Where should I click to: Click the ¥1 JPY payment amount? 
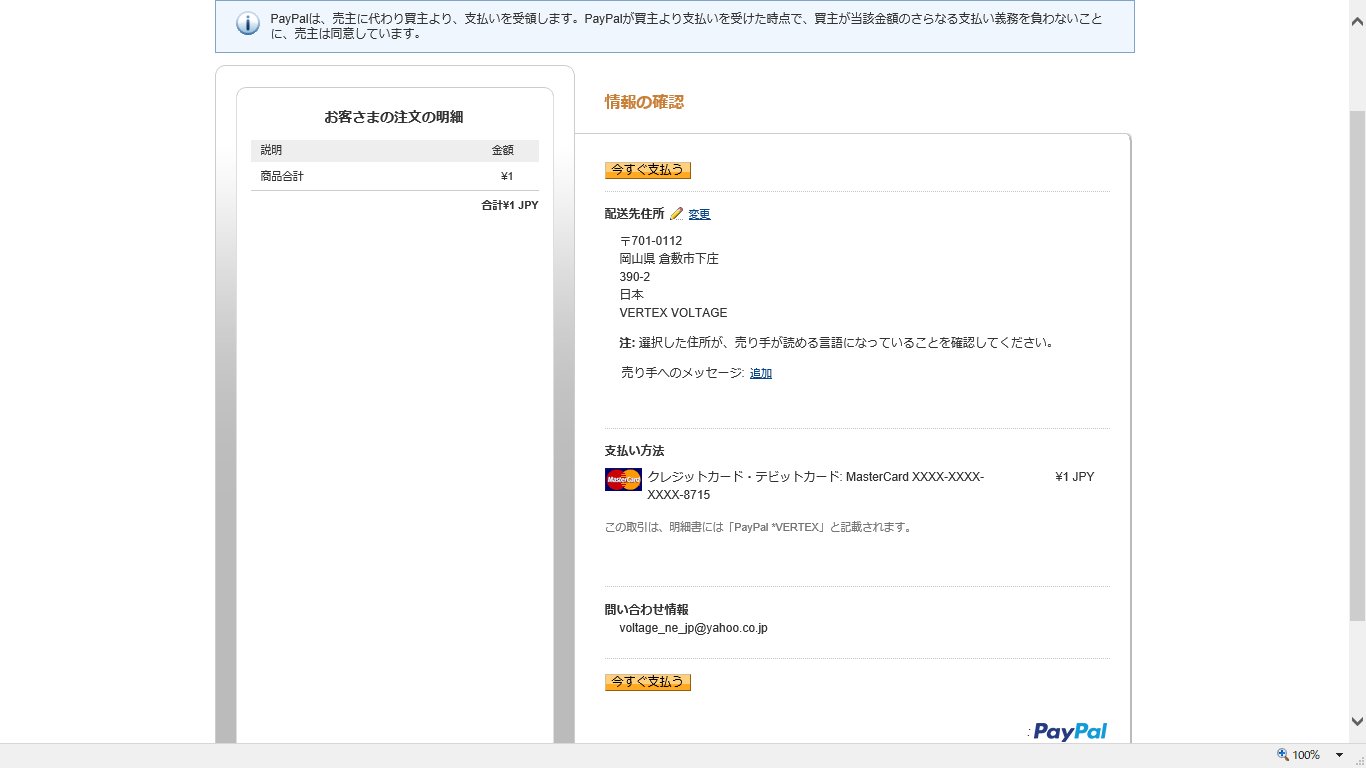click(1074, 477)
